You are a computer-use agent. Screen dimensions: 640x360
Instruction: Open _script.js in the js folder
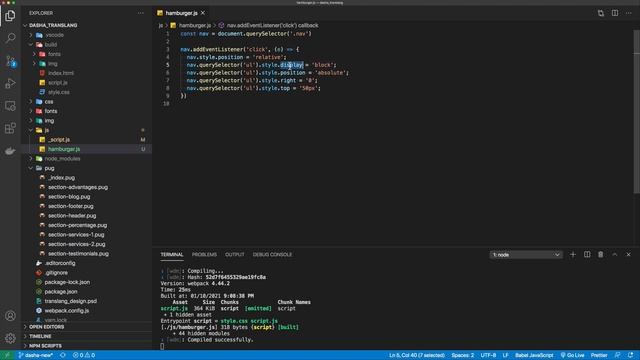pyautogui.click(x=59, y=140)
